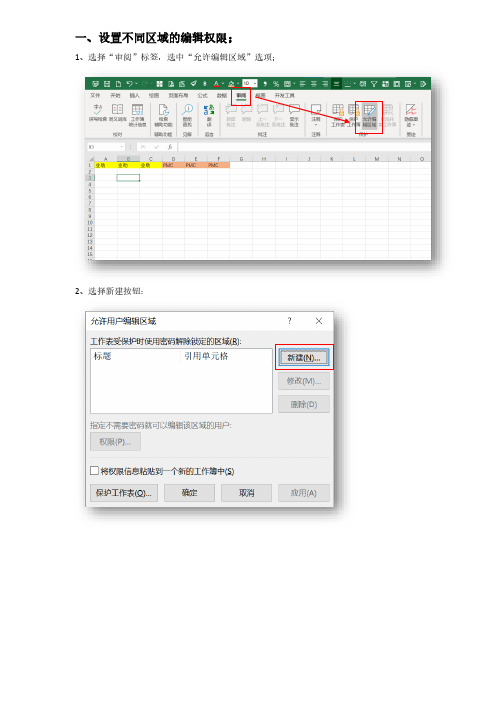The image size is (496, 702).
Task: Open the 开发工具 ribbon tab
Action: pos(284,95)
